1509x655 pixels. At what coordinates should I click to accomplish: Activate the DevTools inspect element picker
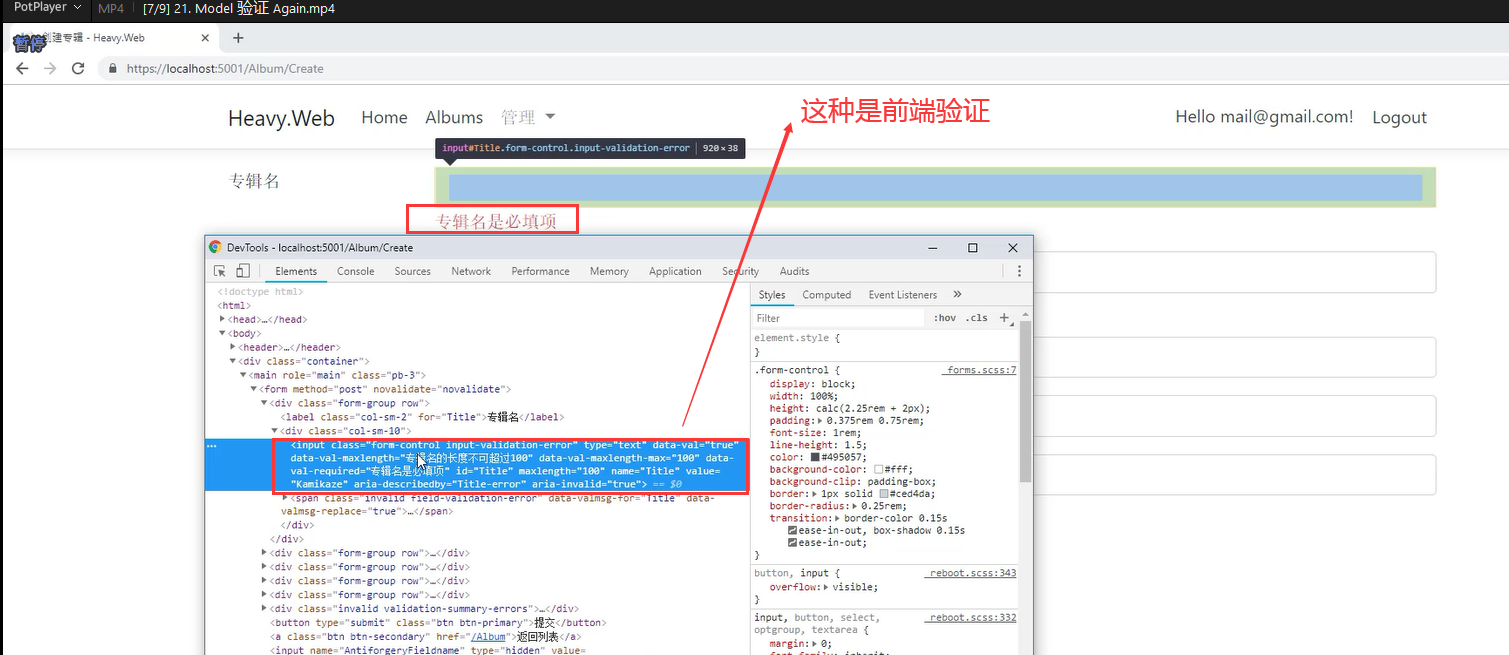[x=220, y=271]
